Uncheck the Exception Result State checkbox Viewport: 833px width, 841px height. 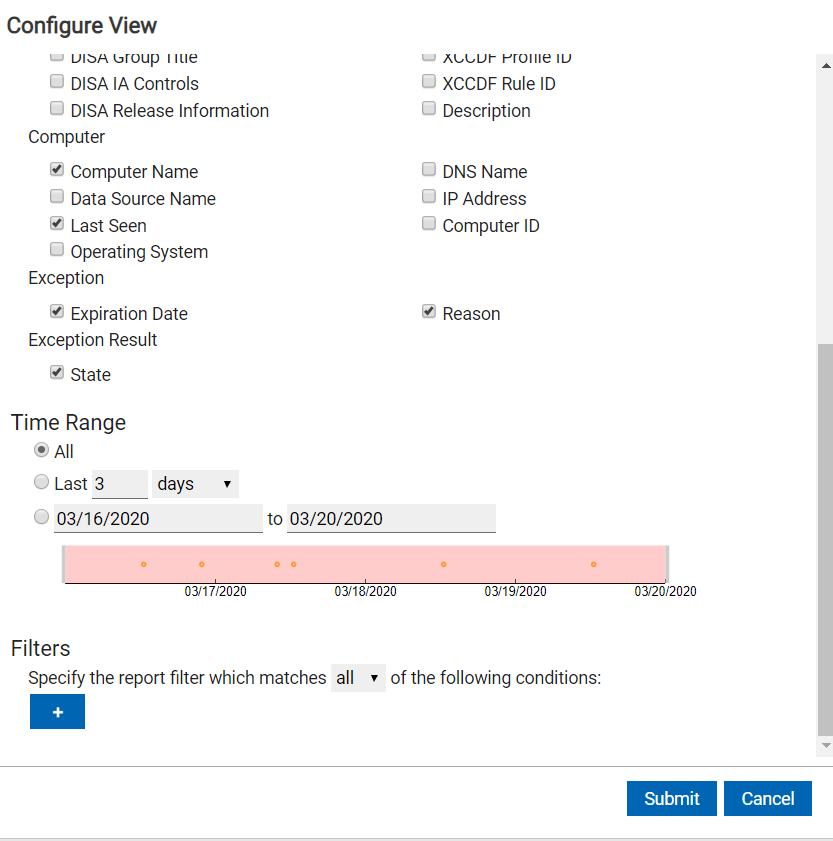click(x=57, y=374)
